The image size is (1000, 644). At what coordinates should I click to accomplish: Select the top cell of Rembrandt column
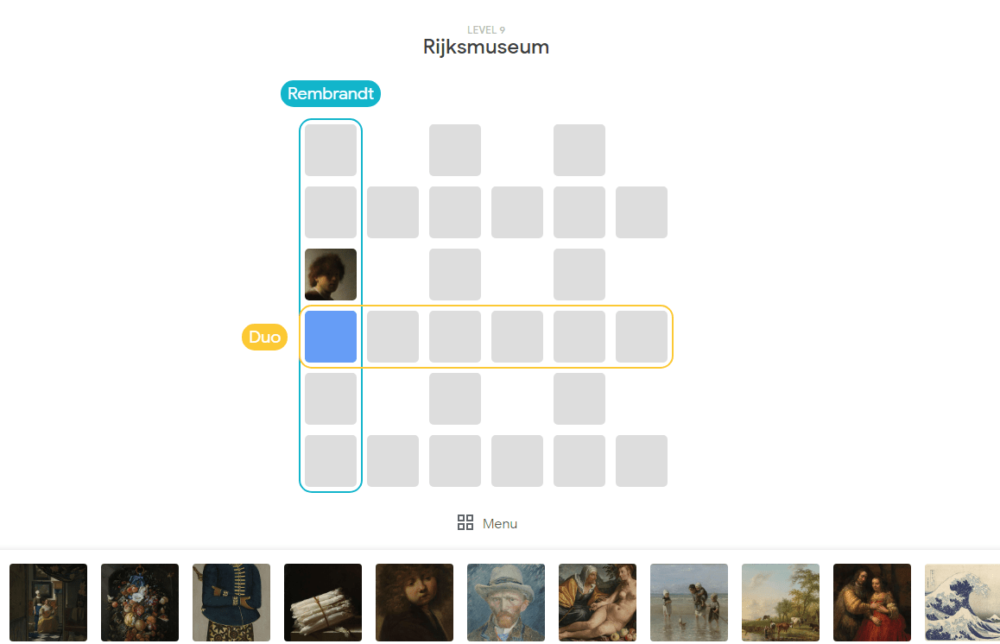(x=330, y=150)
